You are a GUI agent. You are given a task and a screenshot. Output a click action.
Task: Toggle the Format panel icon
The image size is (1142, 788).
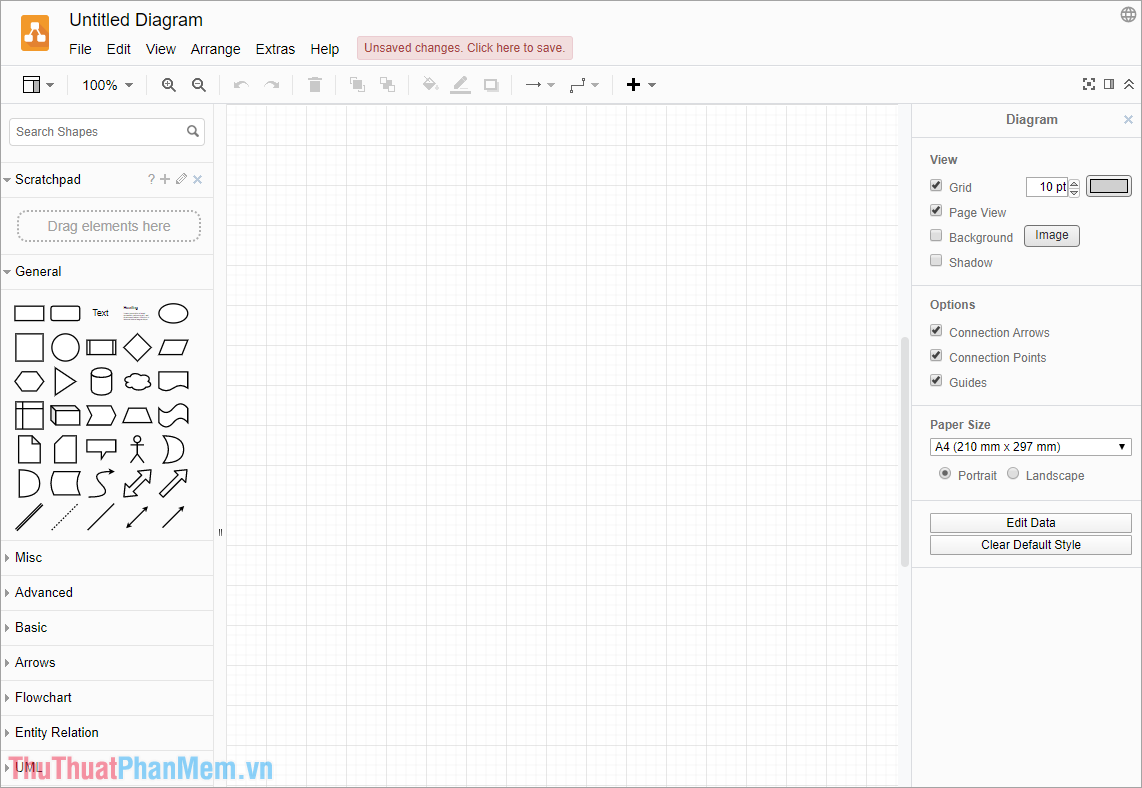(1109, 84)
